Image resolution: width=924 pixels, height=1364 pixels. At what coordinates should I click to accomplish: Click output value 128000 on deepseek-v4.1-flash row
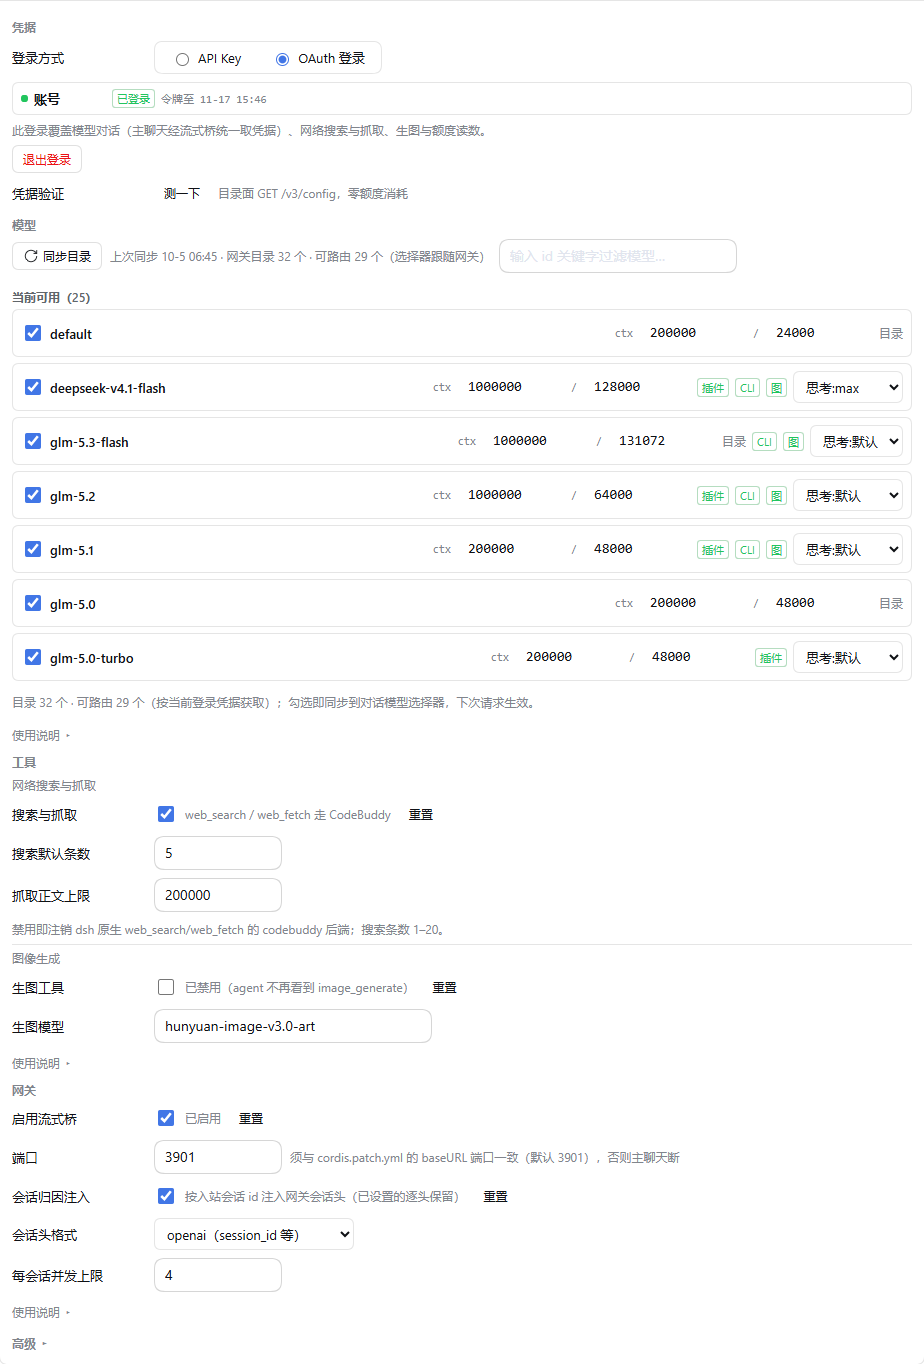pyautogui.click(x=617, y=387)
